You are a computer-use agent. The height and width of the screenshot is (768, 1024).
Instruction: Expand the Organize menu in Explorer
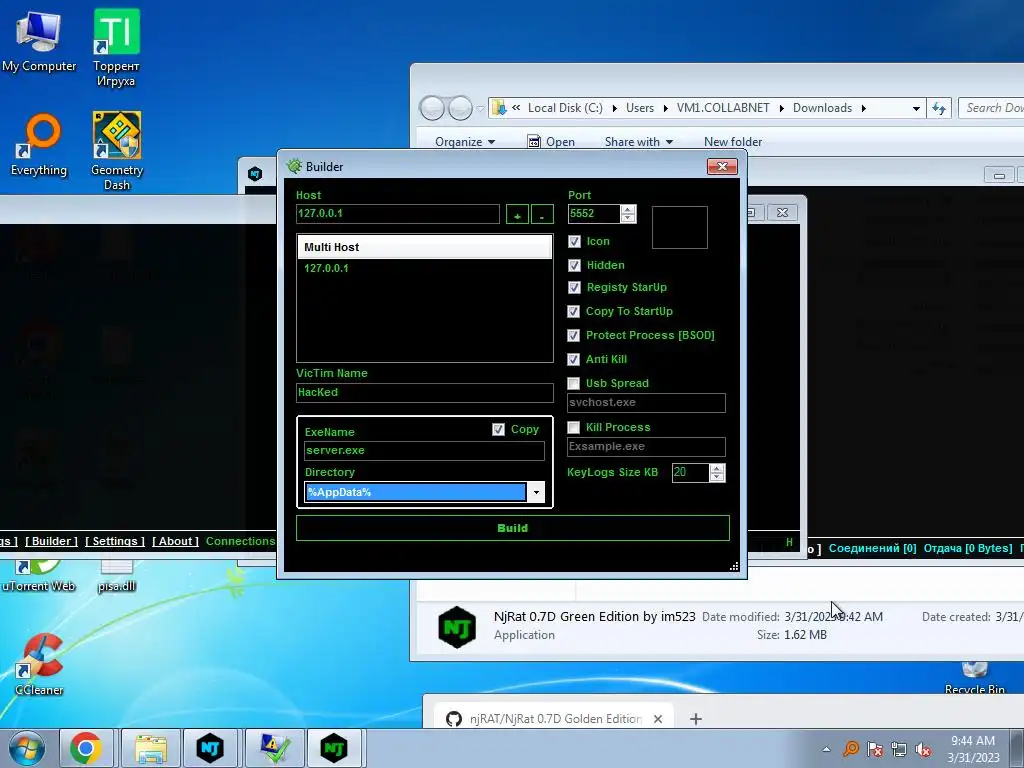pos(465,142)
